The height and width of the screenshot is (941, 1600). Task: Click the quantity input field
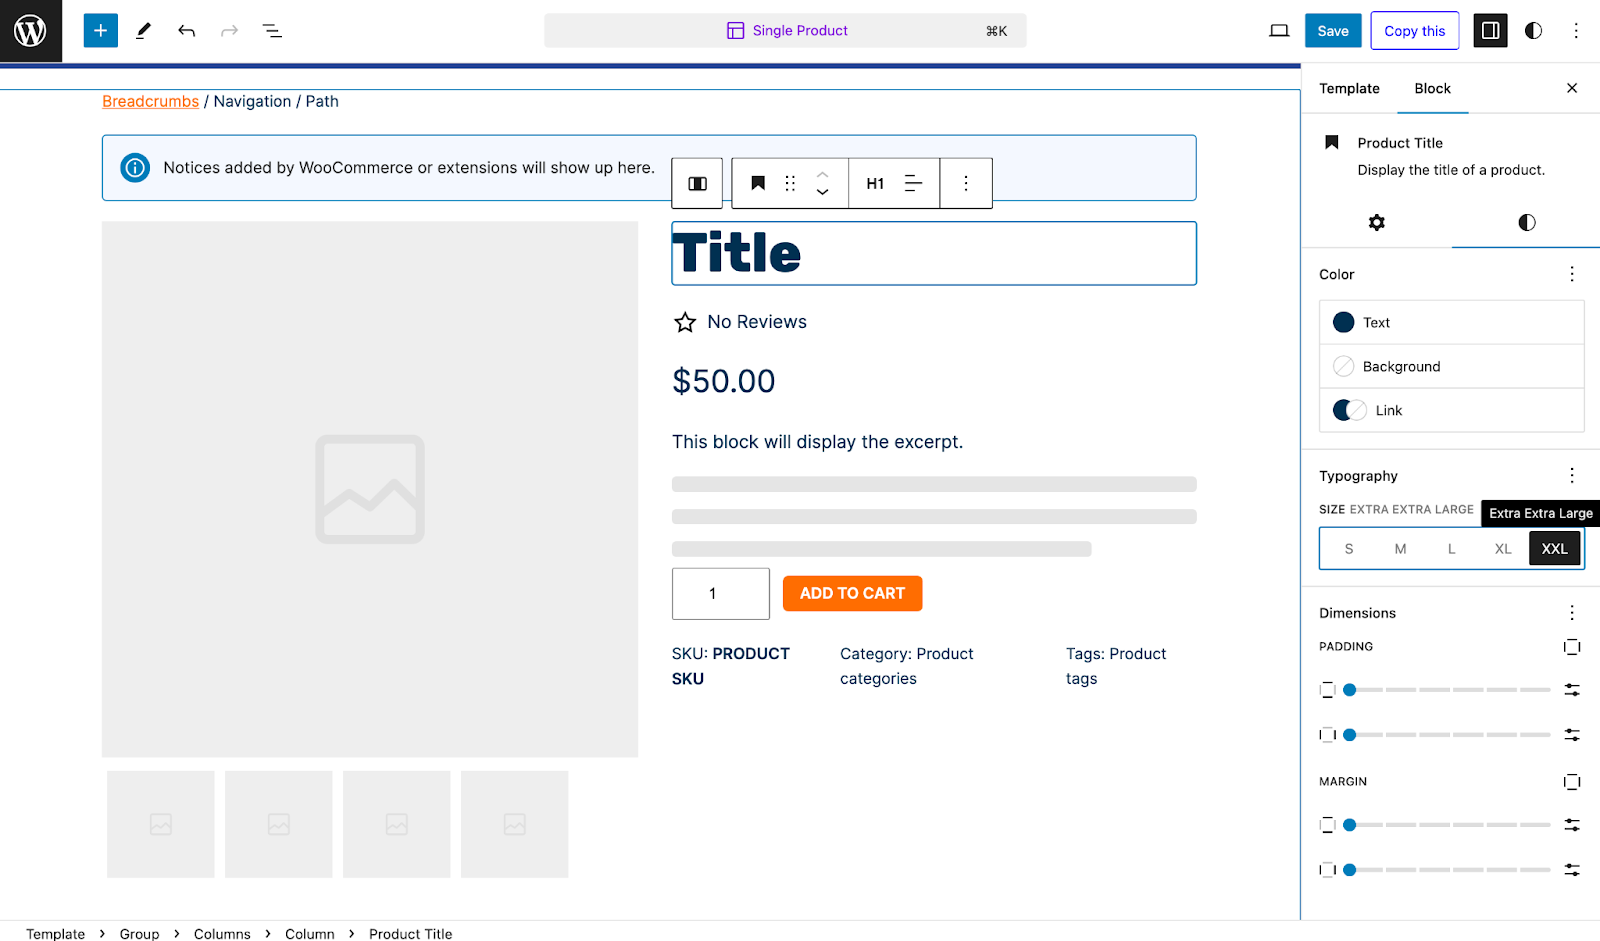pyautogui.click(x=720, y=593)
